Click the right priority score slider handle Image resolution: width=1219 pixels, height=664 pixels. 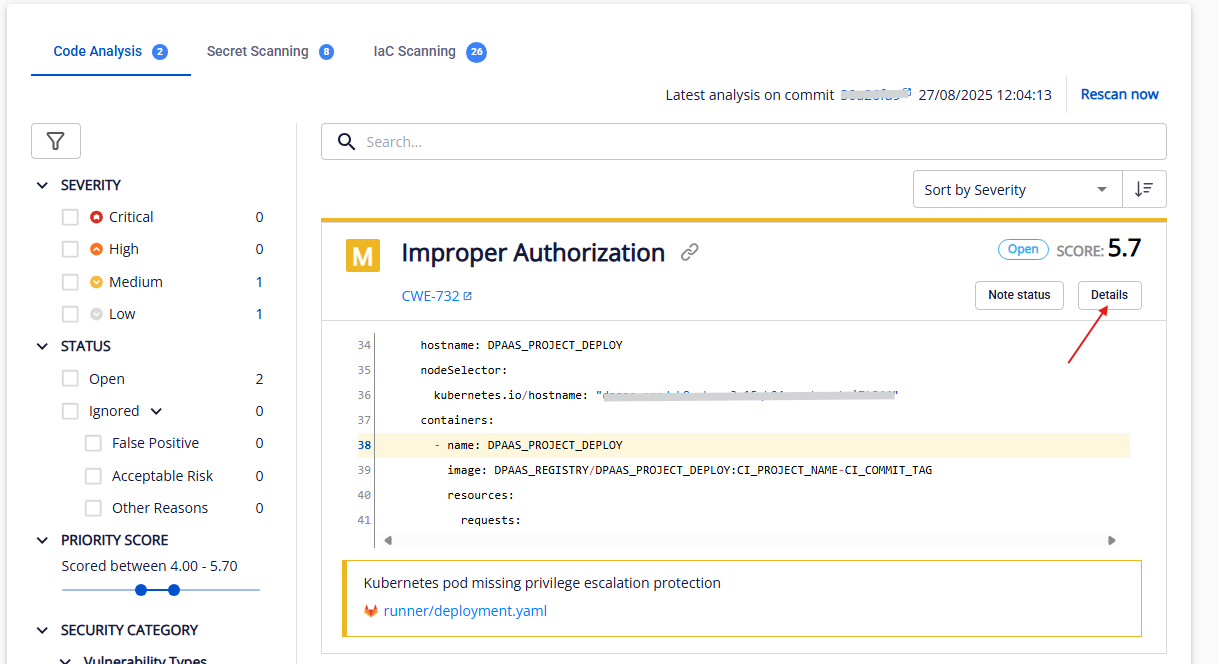pos(174,590)
